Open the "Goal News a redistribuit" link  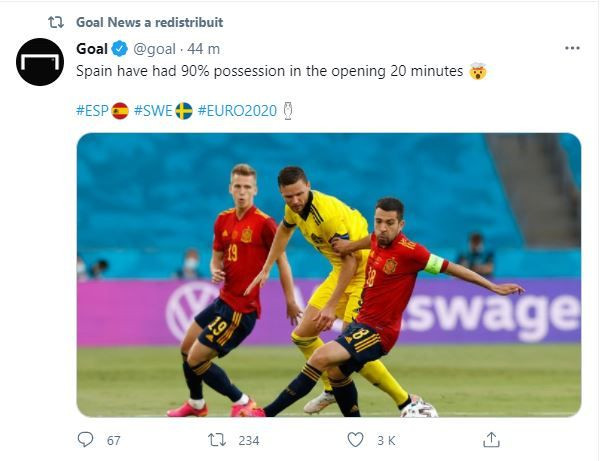[x=150, y=22]
